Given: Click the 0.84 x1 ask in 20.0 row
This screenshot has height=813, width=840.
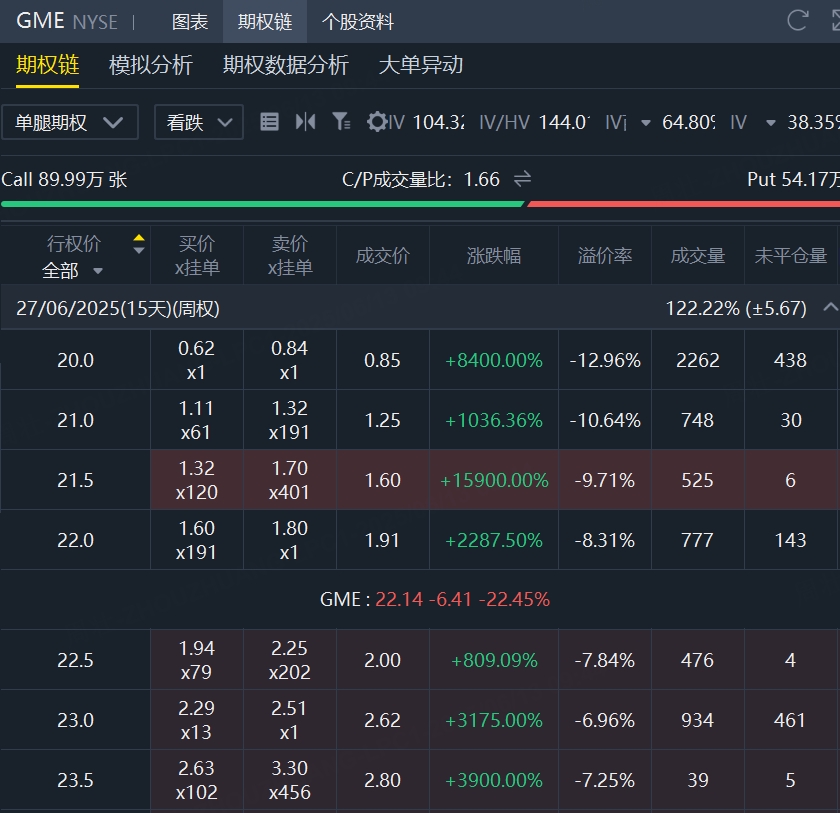Looking at the screenshot, I should tap(290, 360).
